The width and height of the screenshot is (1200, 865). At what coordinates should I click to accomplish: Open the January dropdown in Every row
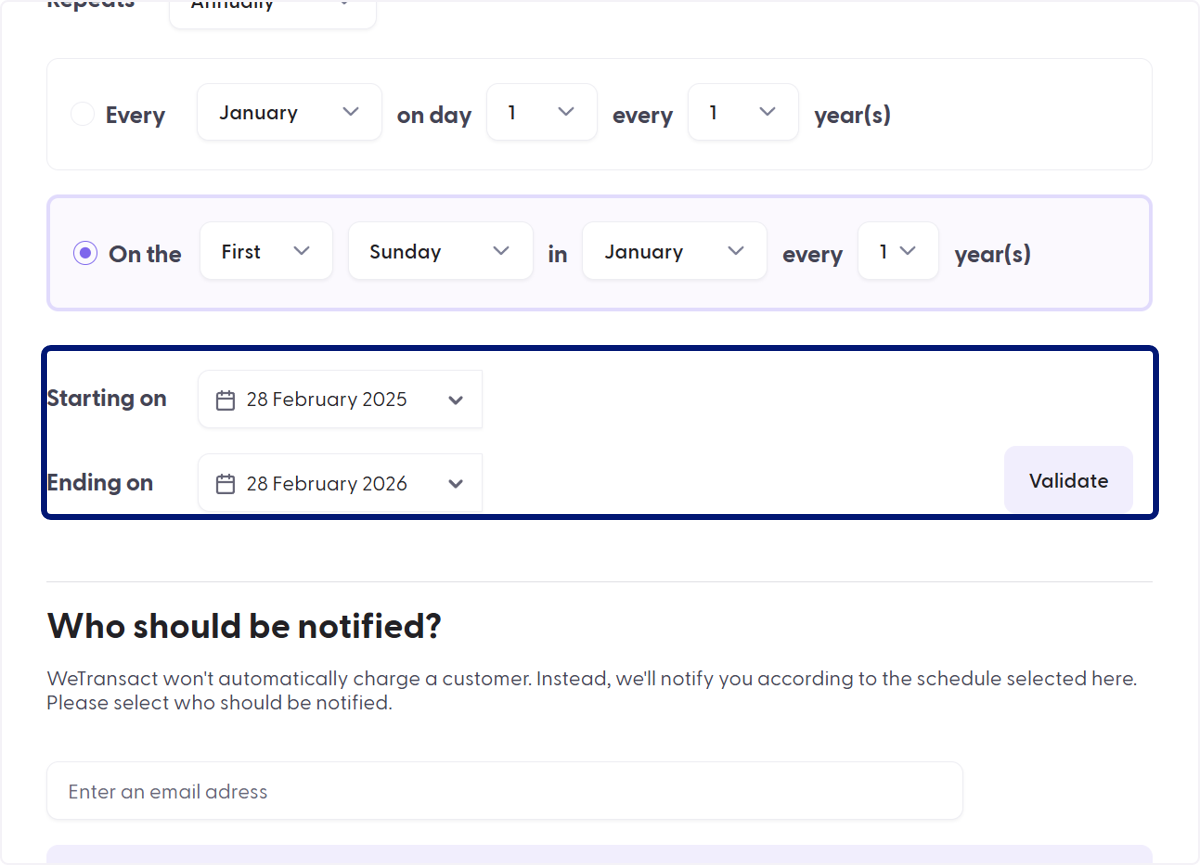[289, 112]
